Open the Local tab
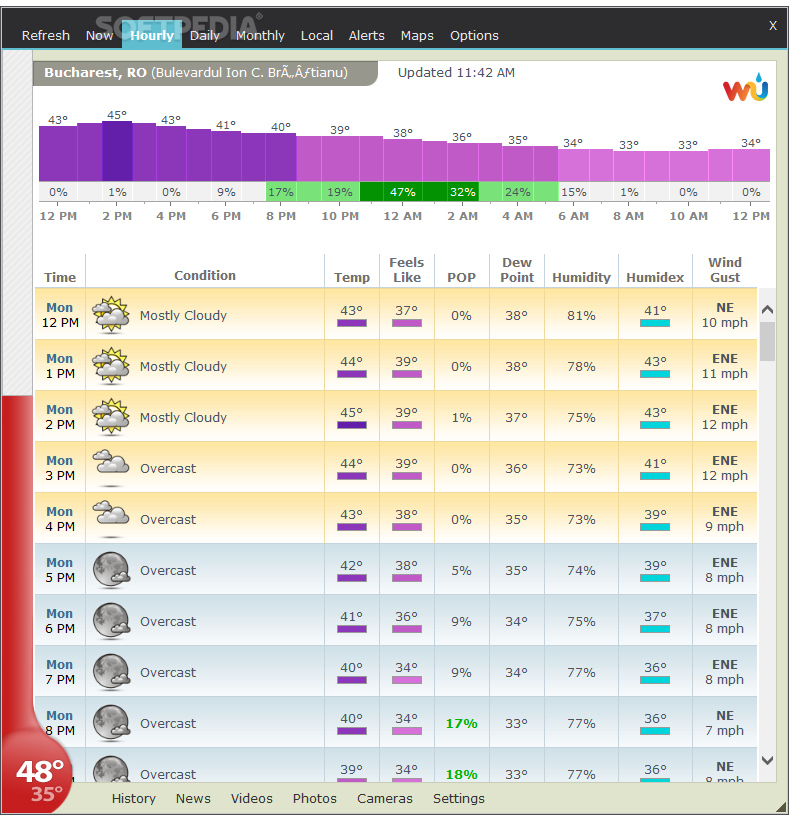Viewport: 789px width, 815px height. coord(317,35)
